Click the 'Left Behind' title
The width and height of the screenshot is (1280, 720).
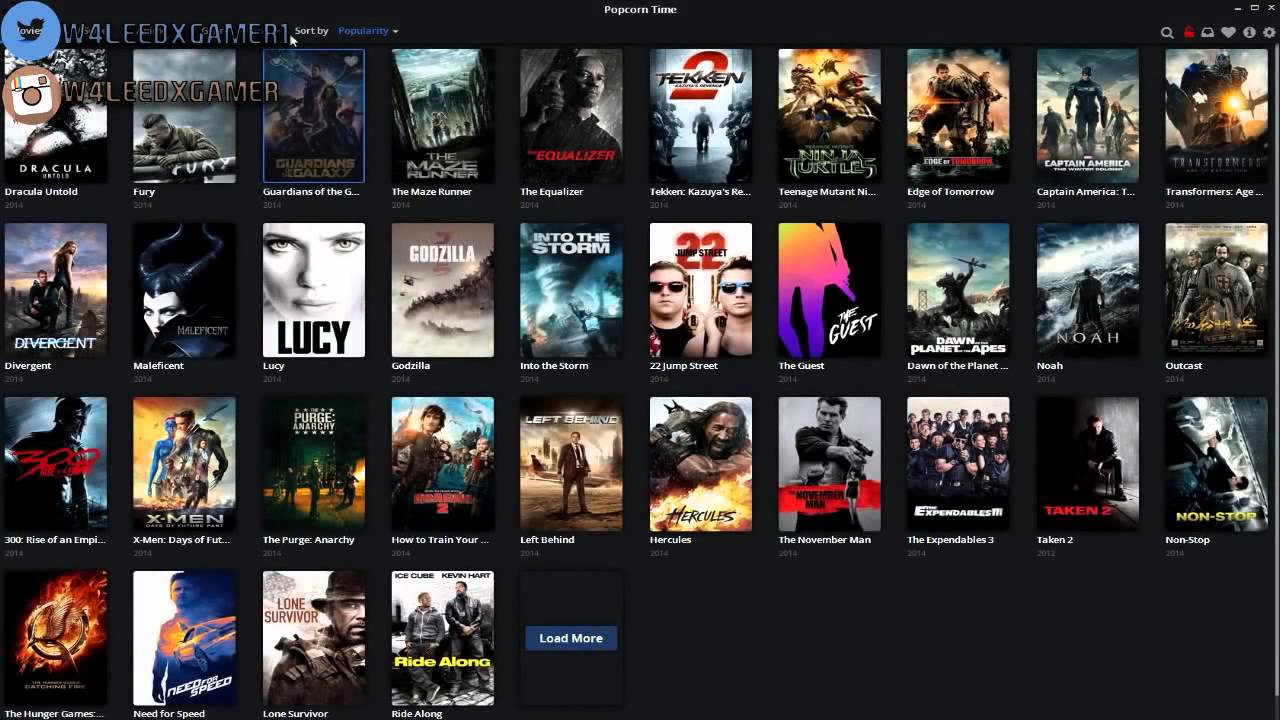click(x=547, y=539)
